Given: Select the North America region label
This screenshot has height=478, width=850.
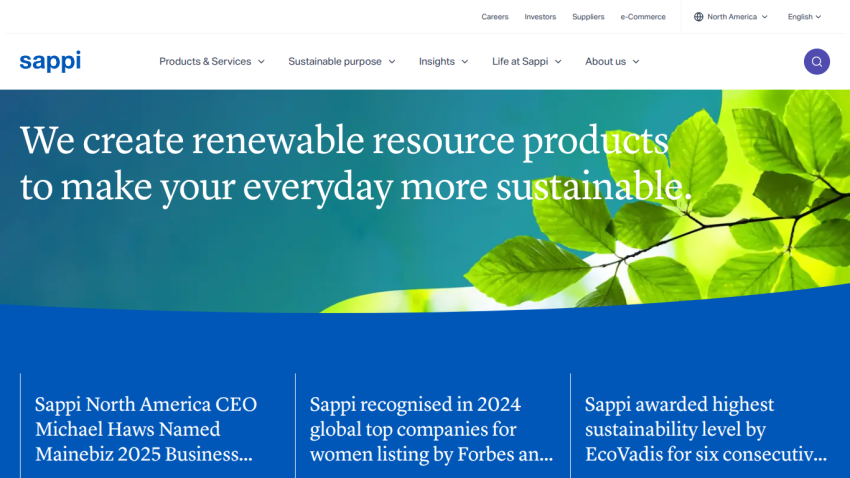Looking at the screenshot, I should 732,17.
